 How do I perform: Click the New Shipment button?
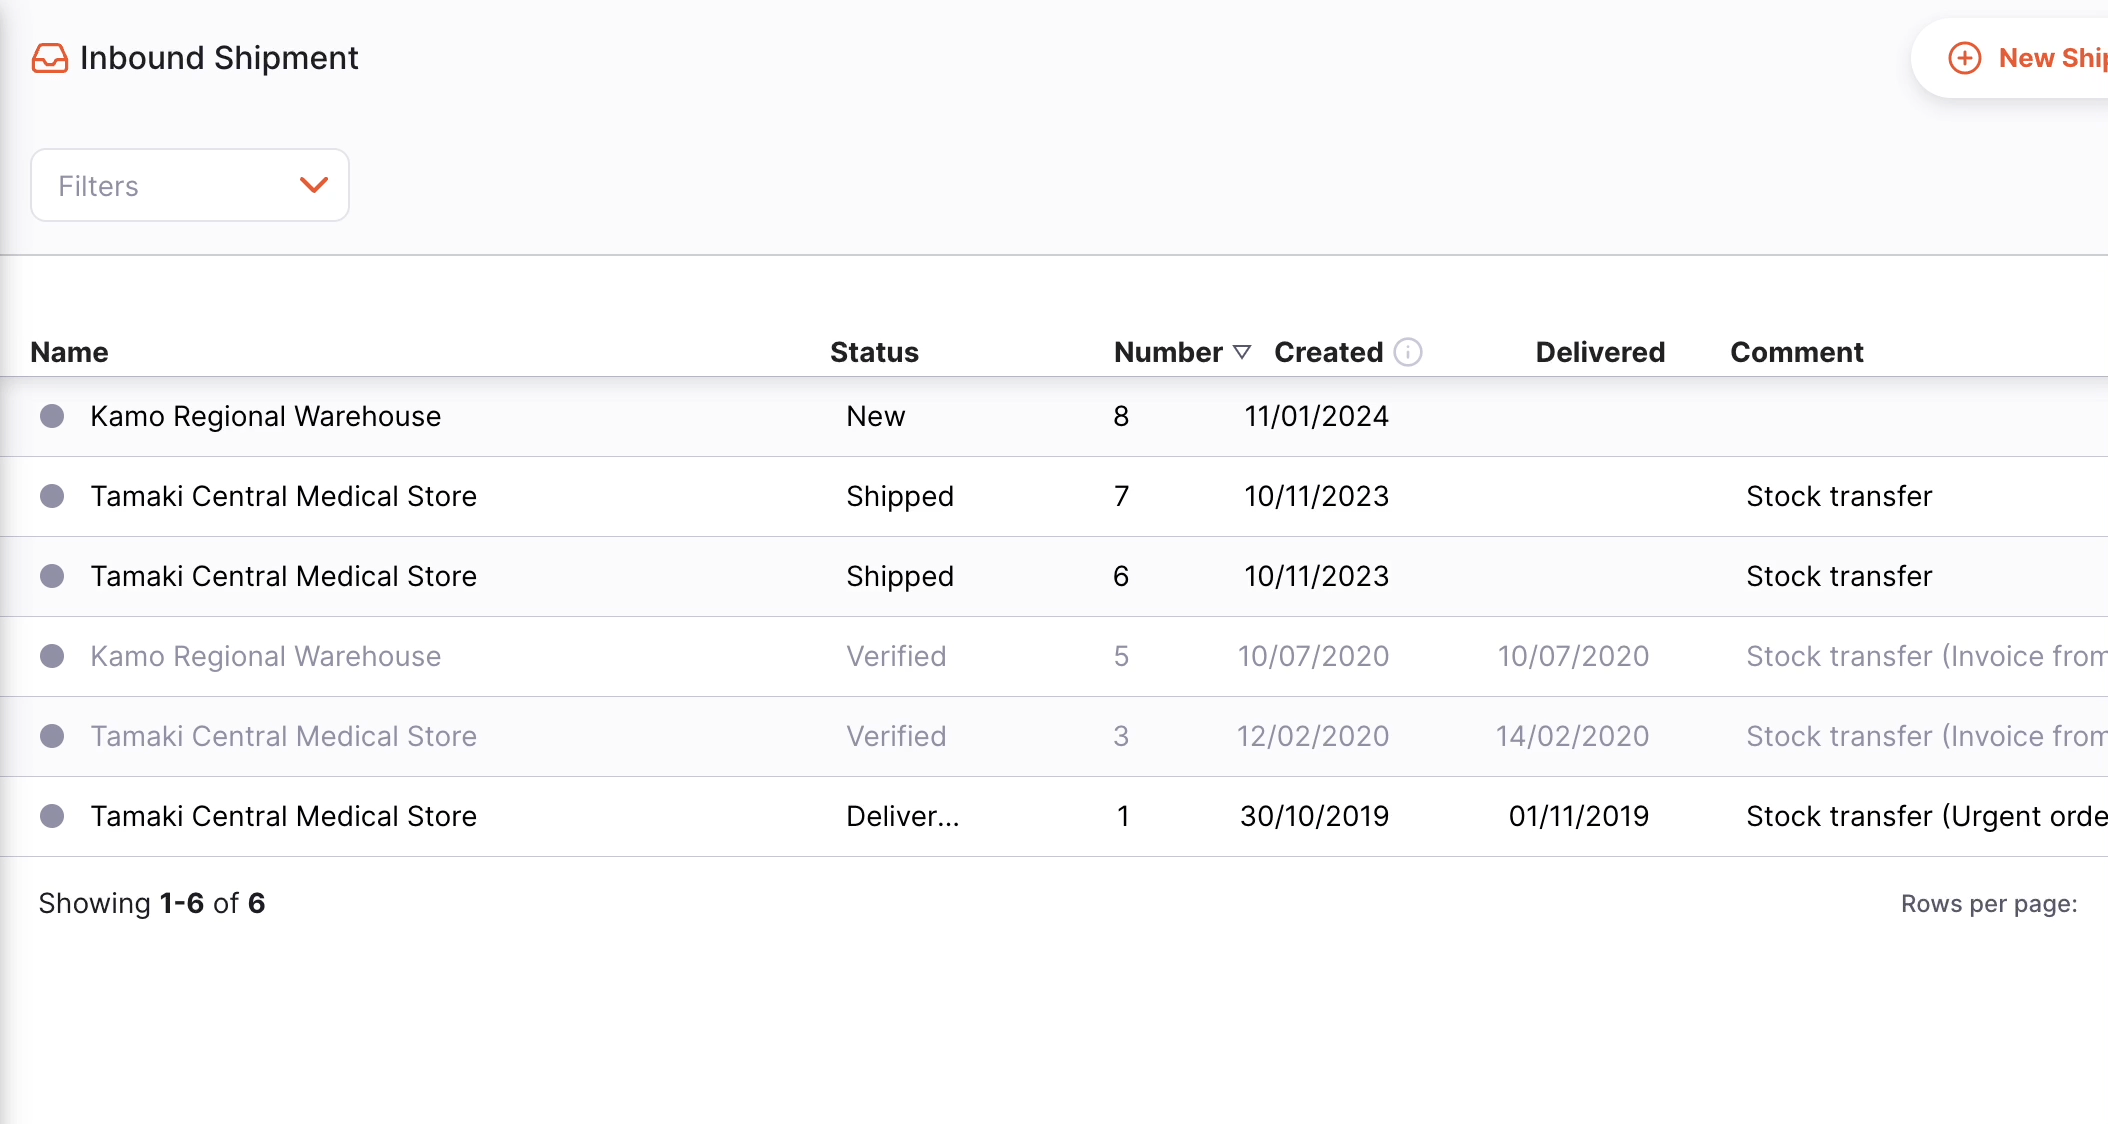tap(2010, 58)
